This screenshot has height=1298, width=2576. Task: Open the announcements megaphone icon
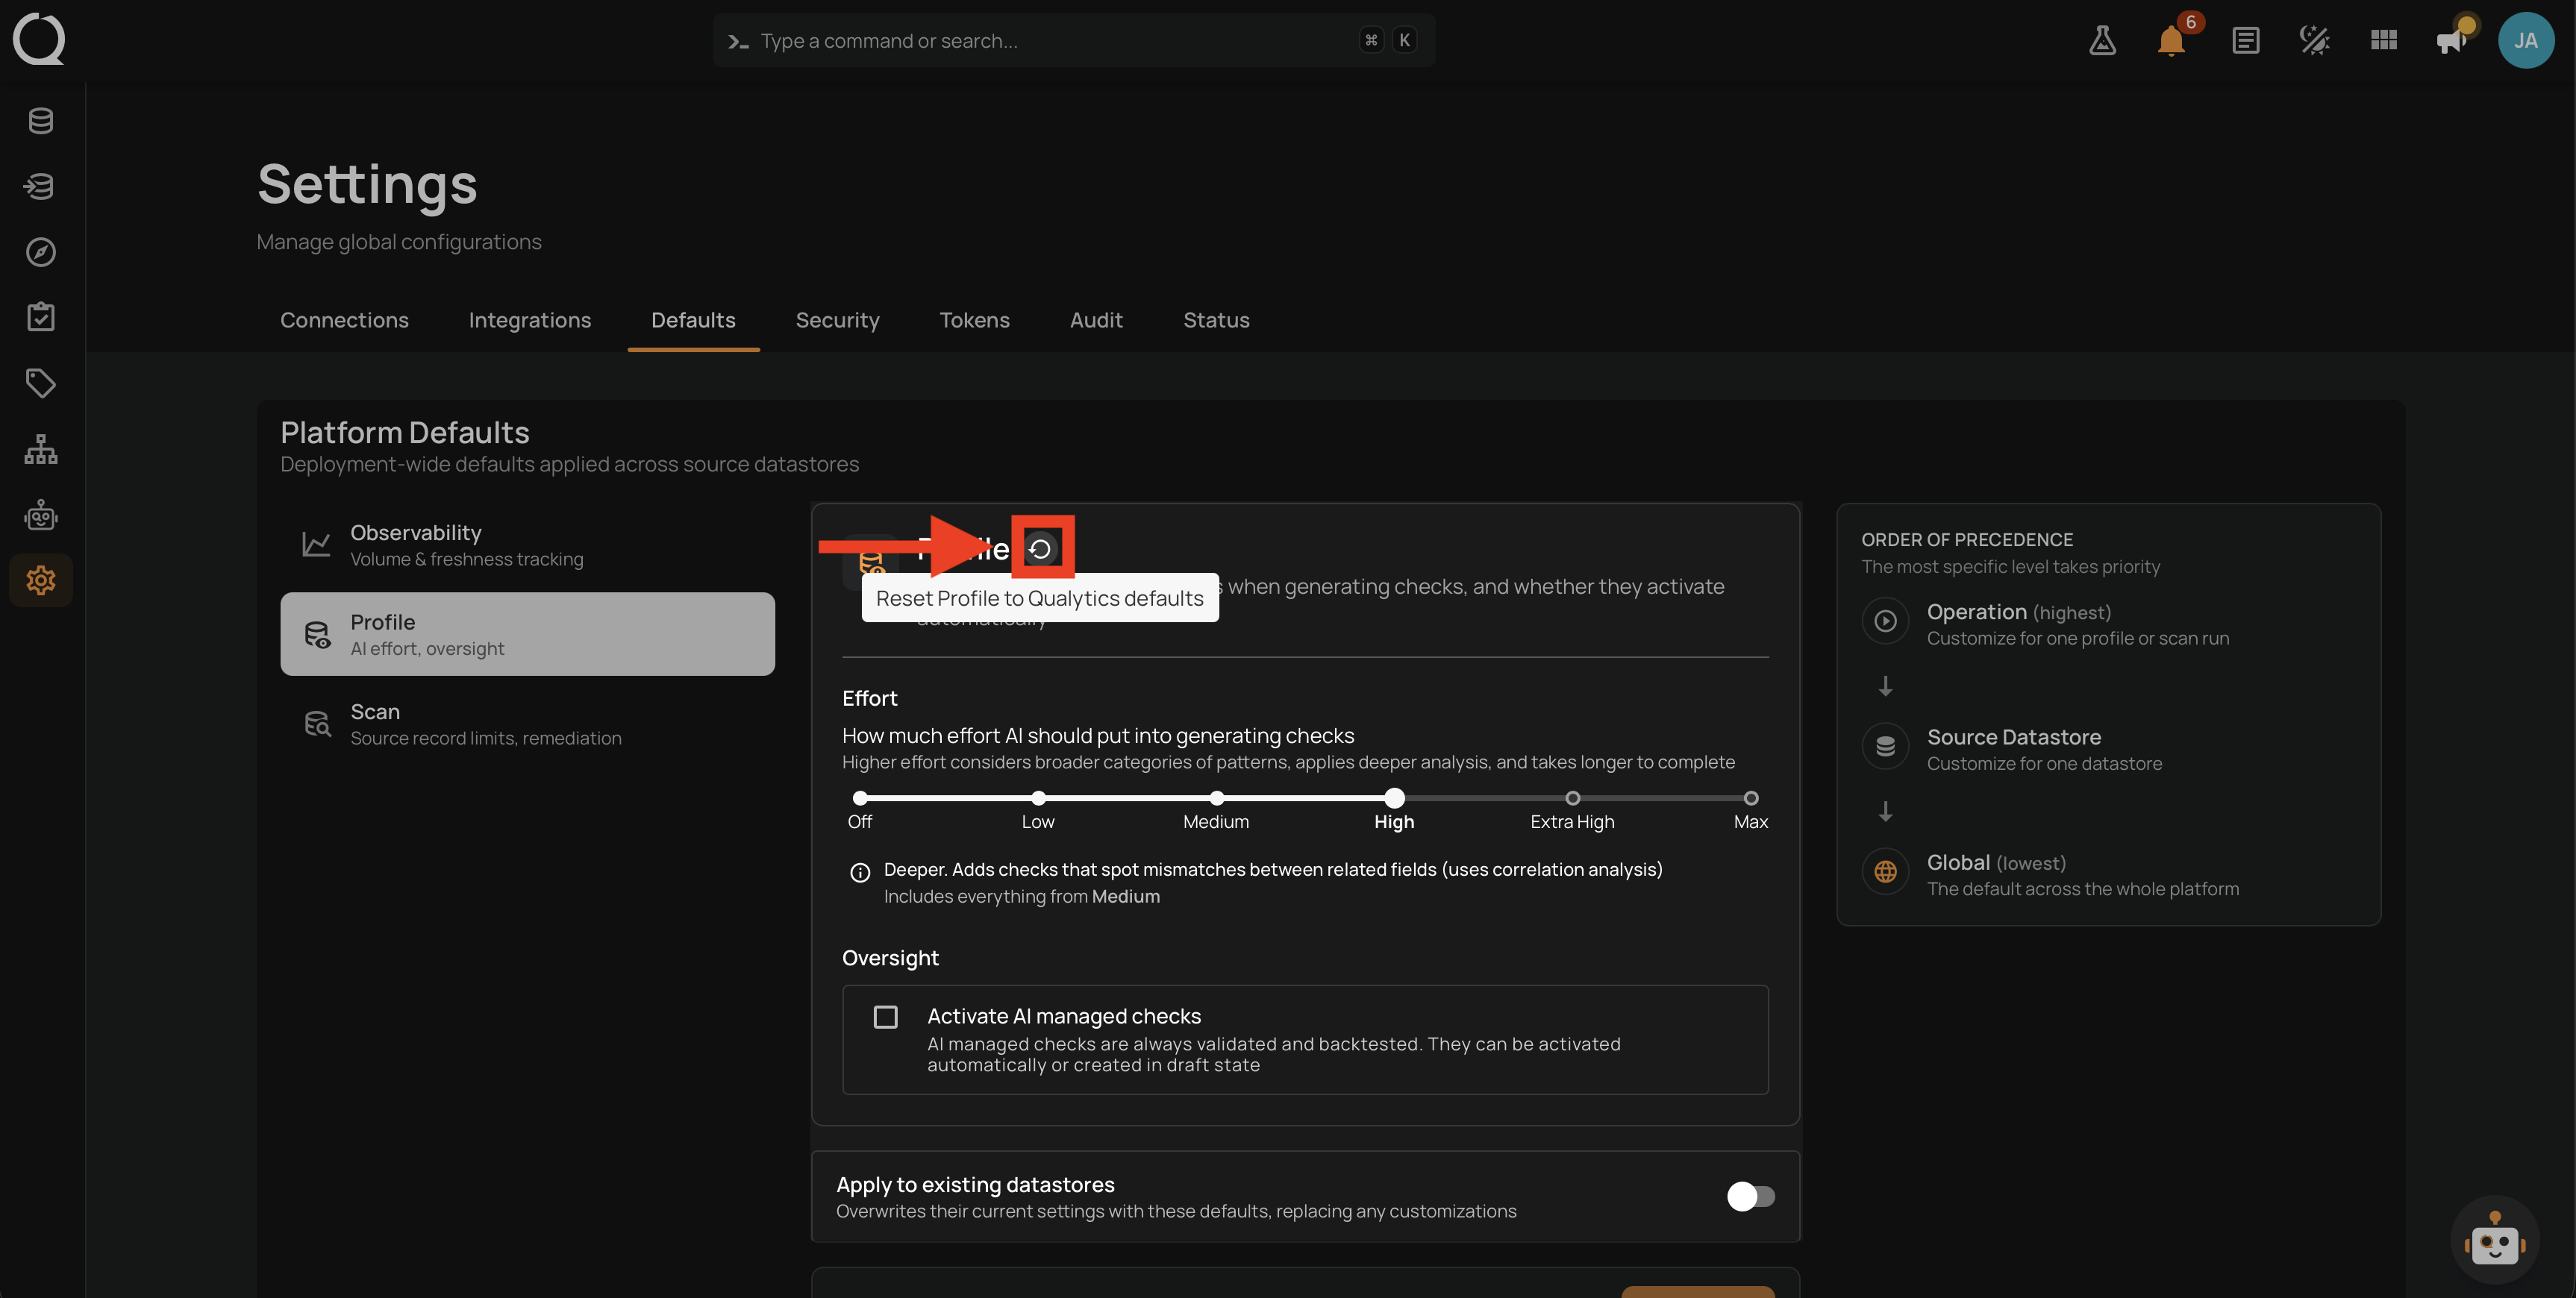click(2452, 40)
